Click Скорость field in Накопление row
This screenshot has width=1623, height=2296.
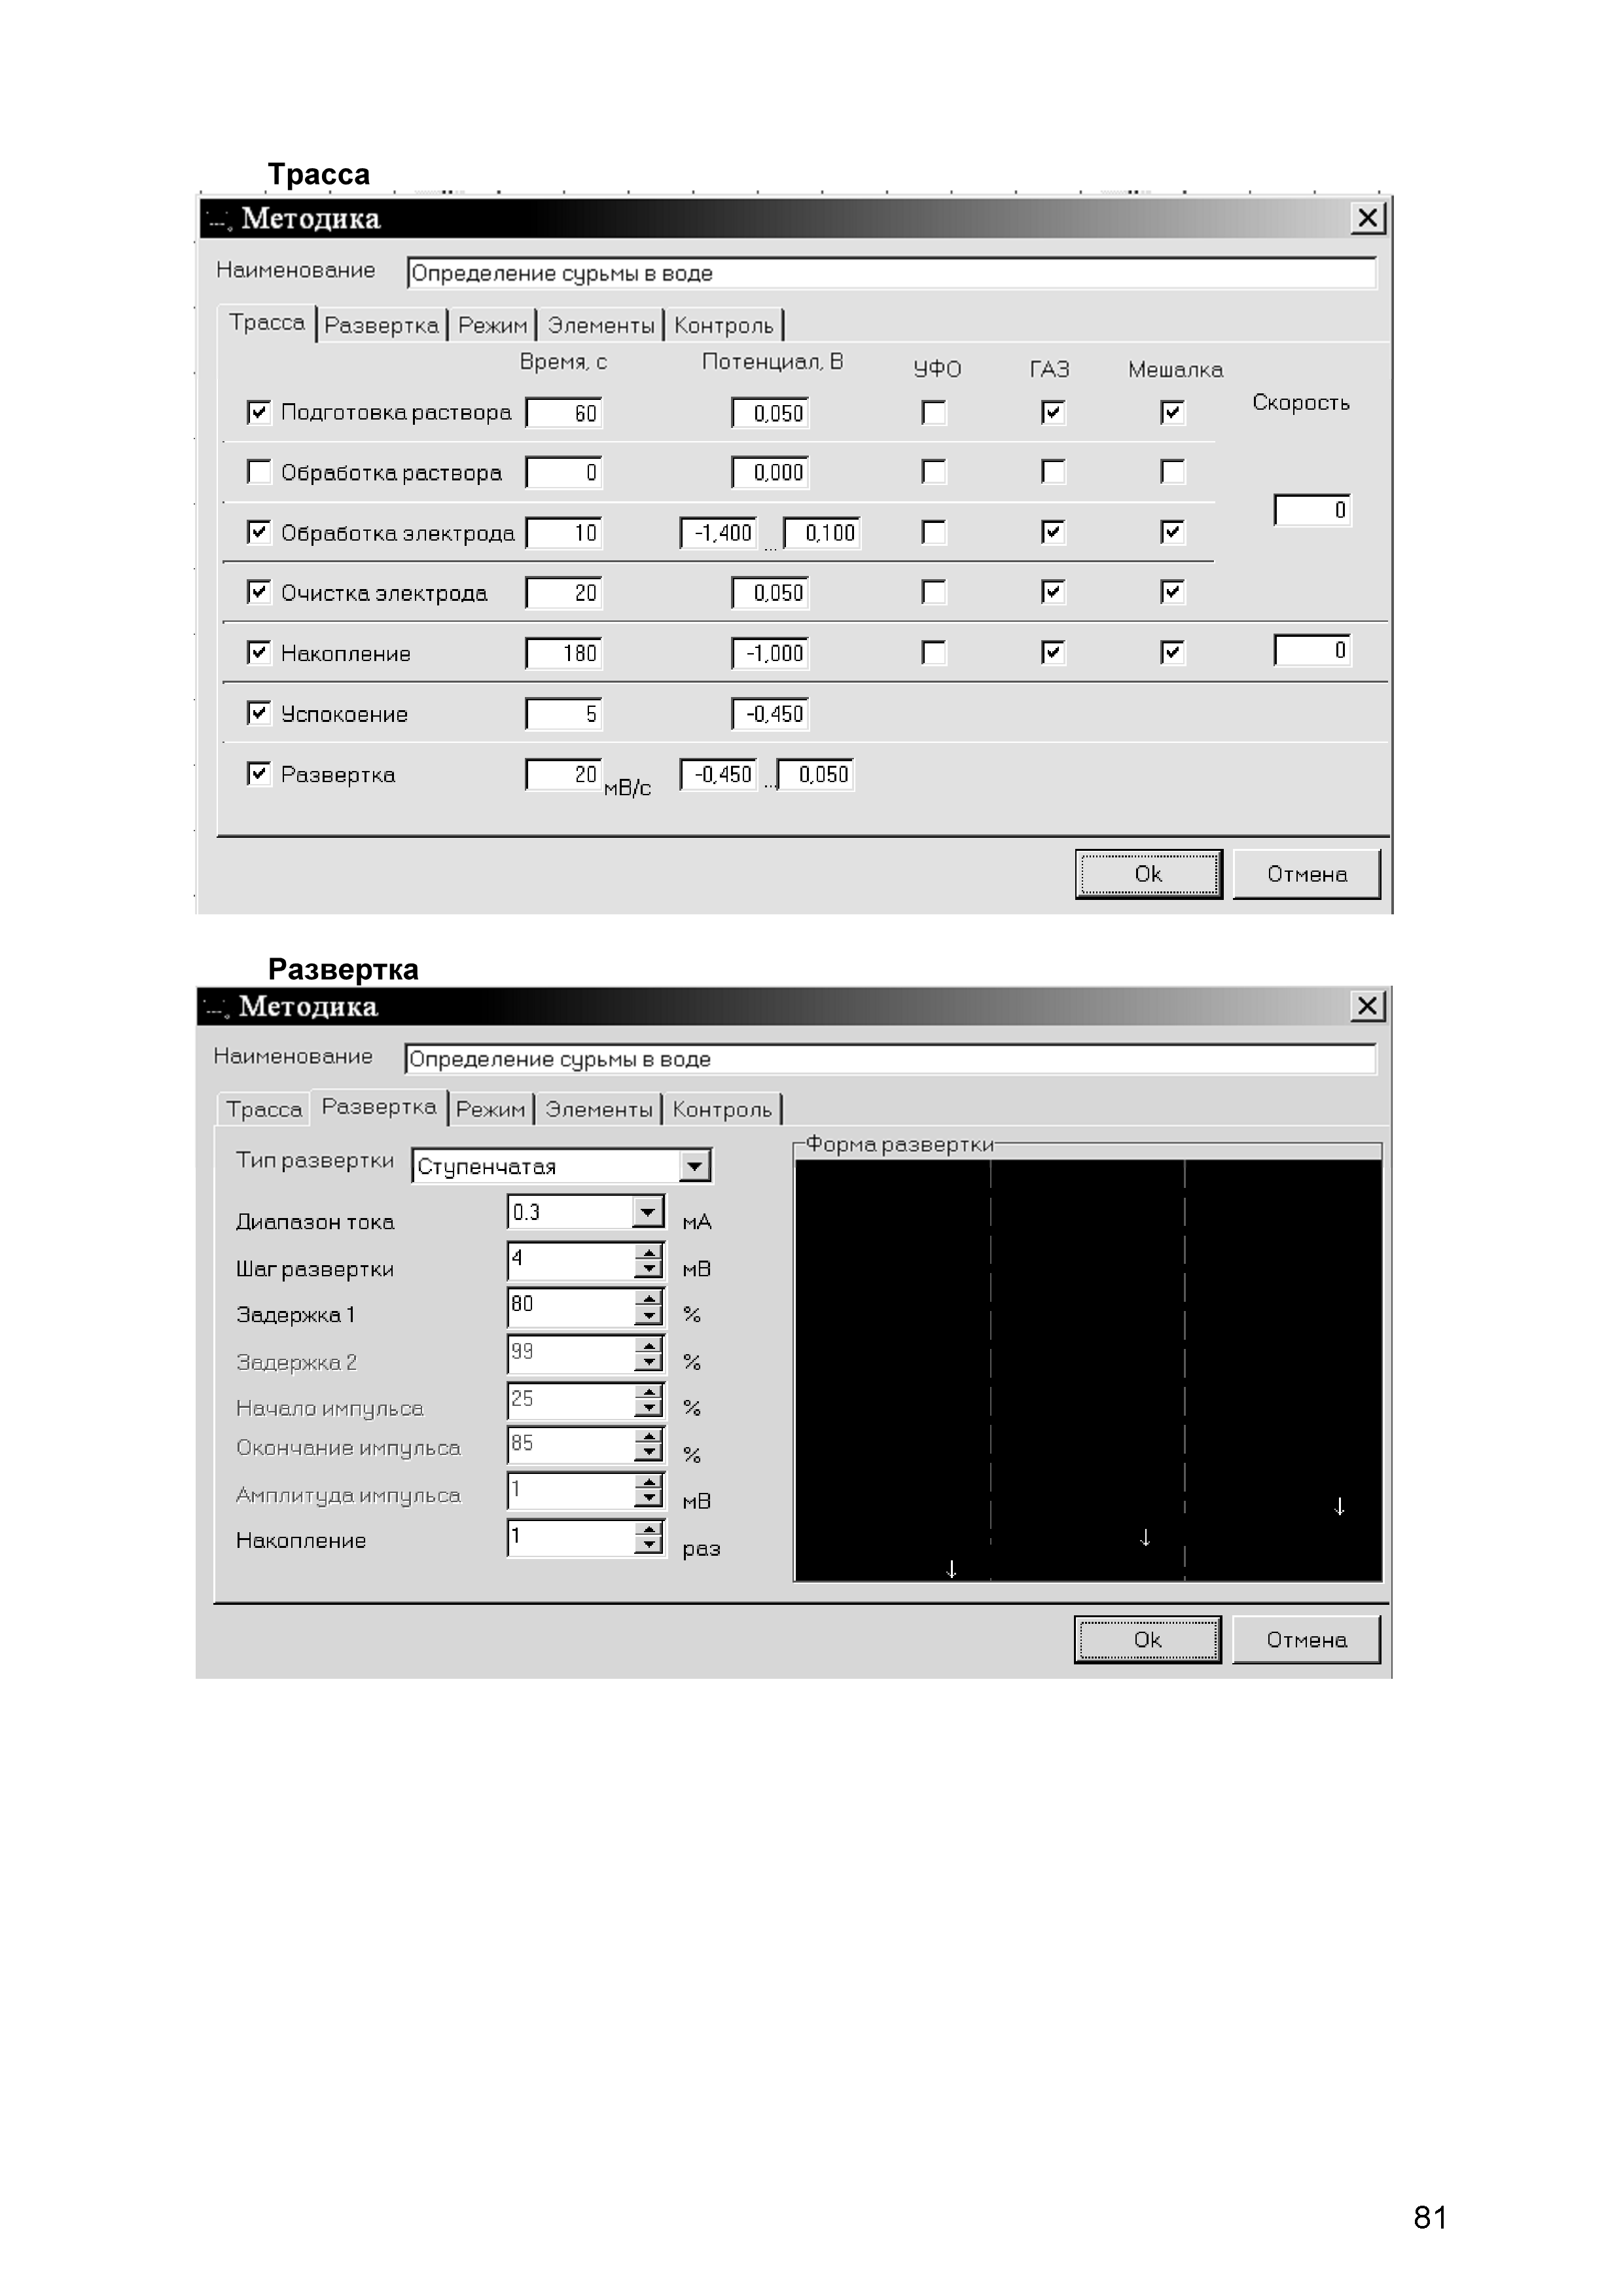[x=1312, y=650]
